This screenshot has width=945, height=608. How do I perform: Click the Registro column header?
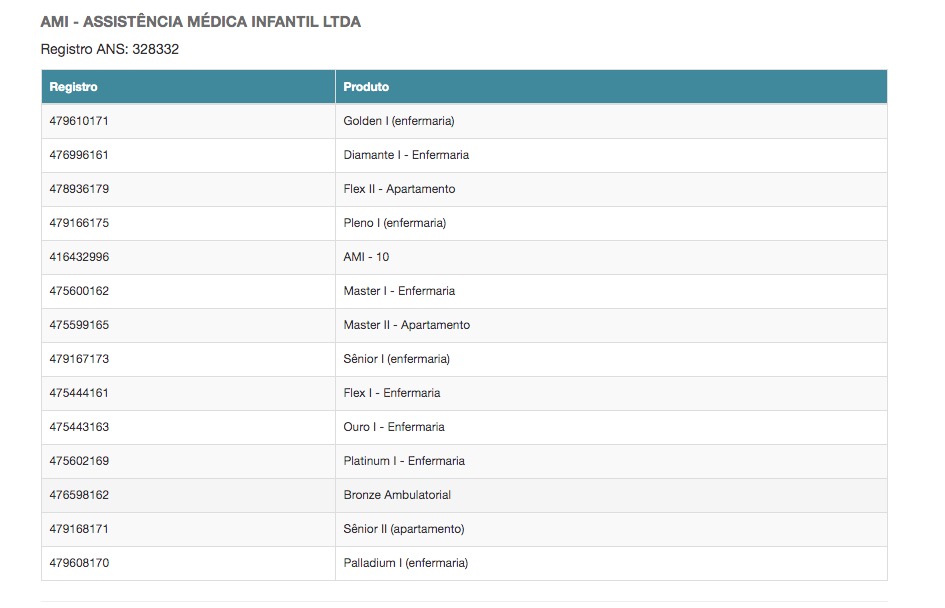point(73,87)
